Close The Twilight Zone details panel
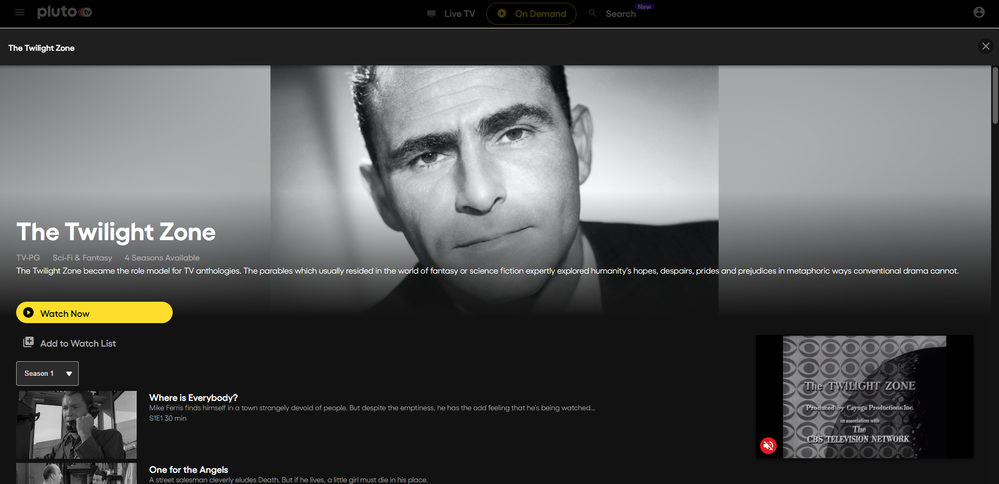This screenshot has width=999, height=484. coord(986,47)
